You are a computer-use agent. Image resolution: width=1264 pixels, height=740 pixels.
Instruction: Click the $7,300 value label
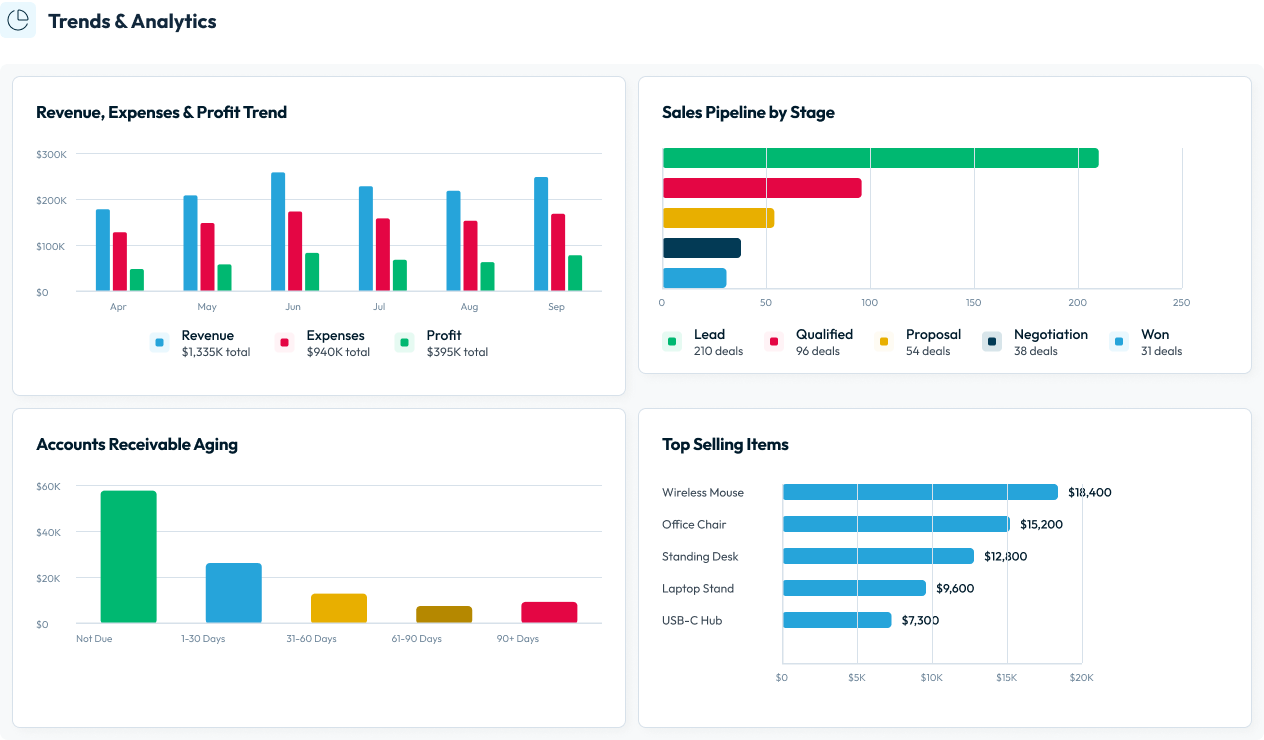pos(920,620)
